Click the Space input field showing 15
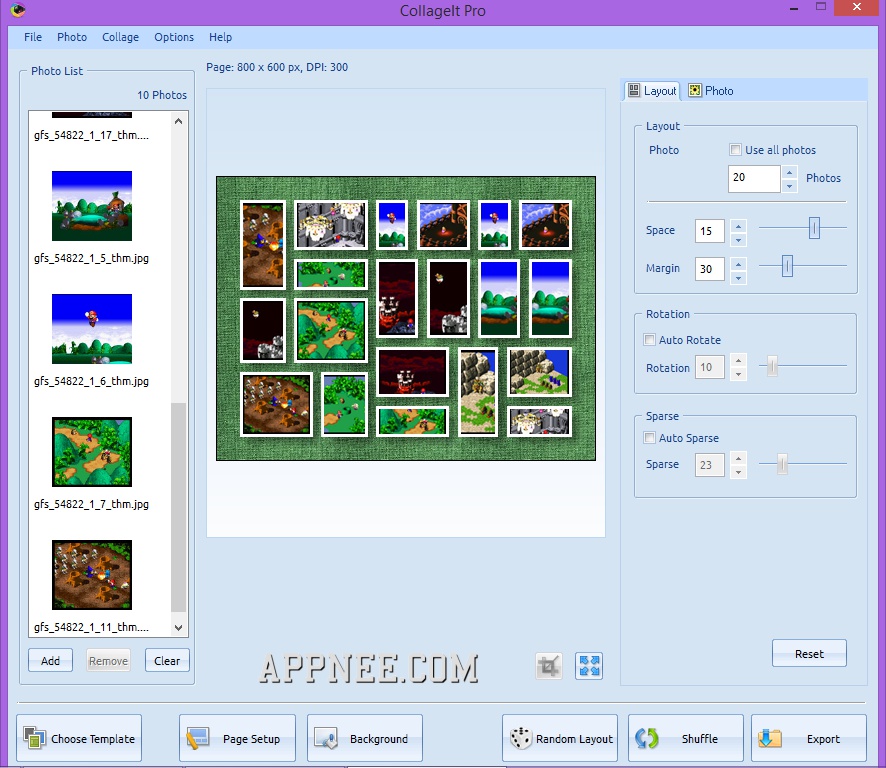886x768 pixels. [710, 231]
